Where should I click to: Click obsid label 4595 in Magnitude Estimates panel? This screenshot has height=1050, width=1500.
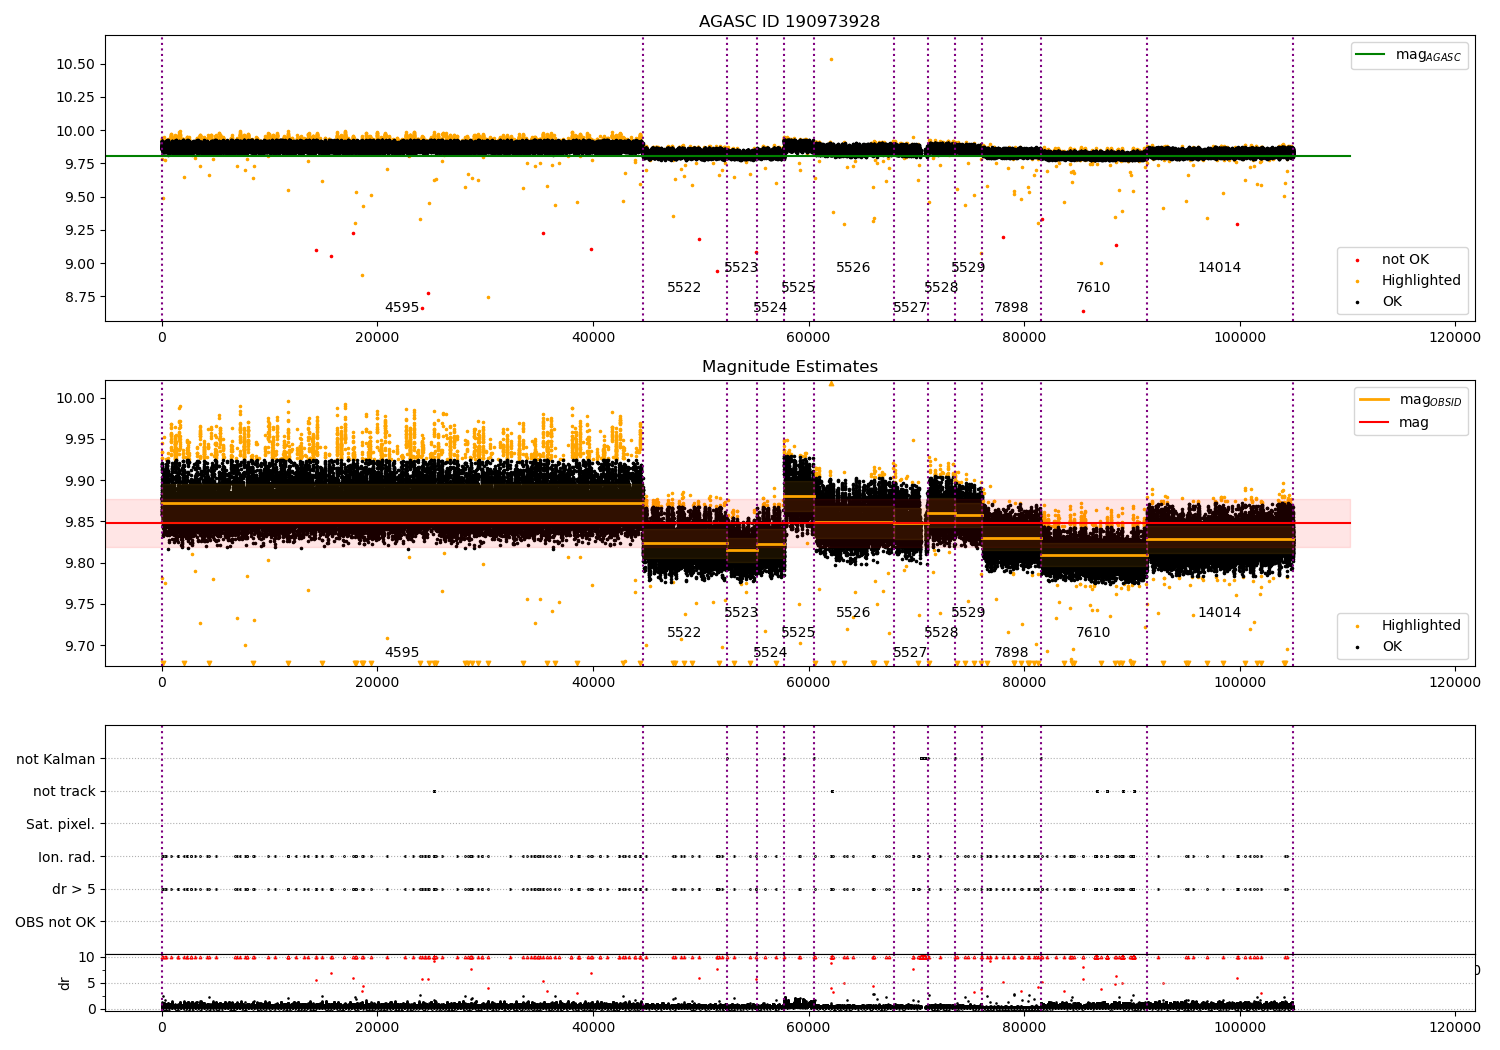pos(402,652)
